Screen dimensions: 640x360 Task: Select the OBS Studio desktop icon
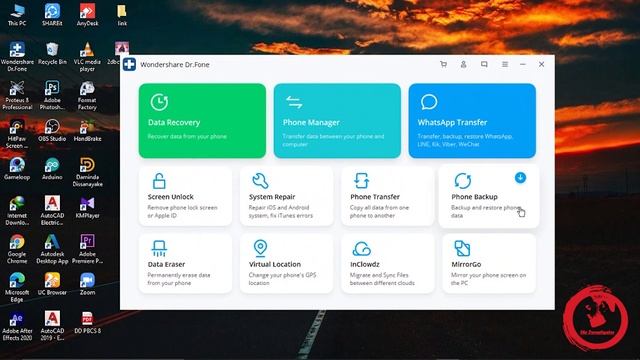(x=52, y=130)
